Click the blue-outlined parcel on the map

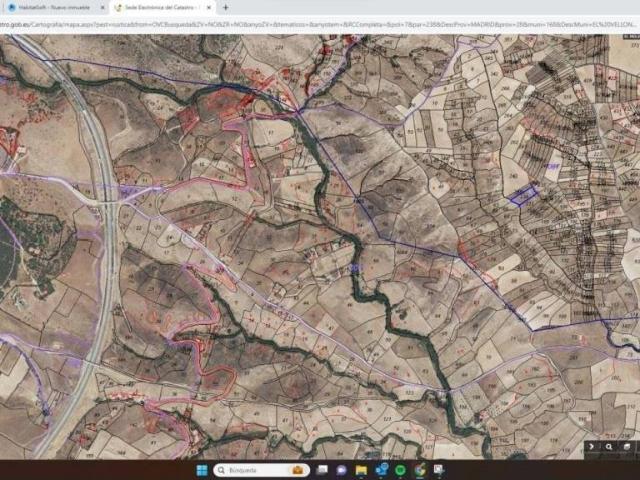point(522,195)
